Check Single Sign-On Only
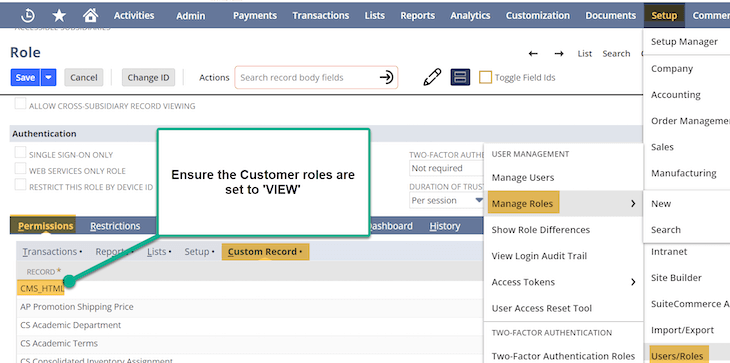Viewport: 730px width, 363px height. point(20,153)
